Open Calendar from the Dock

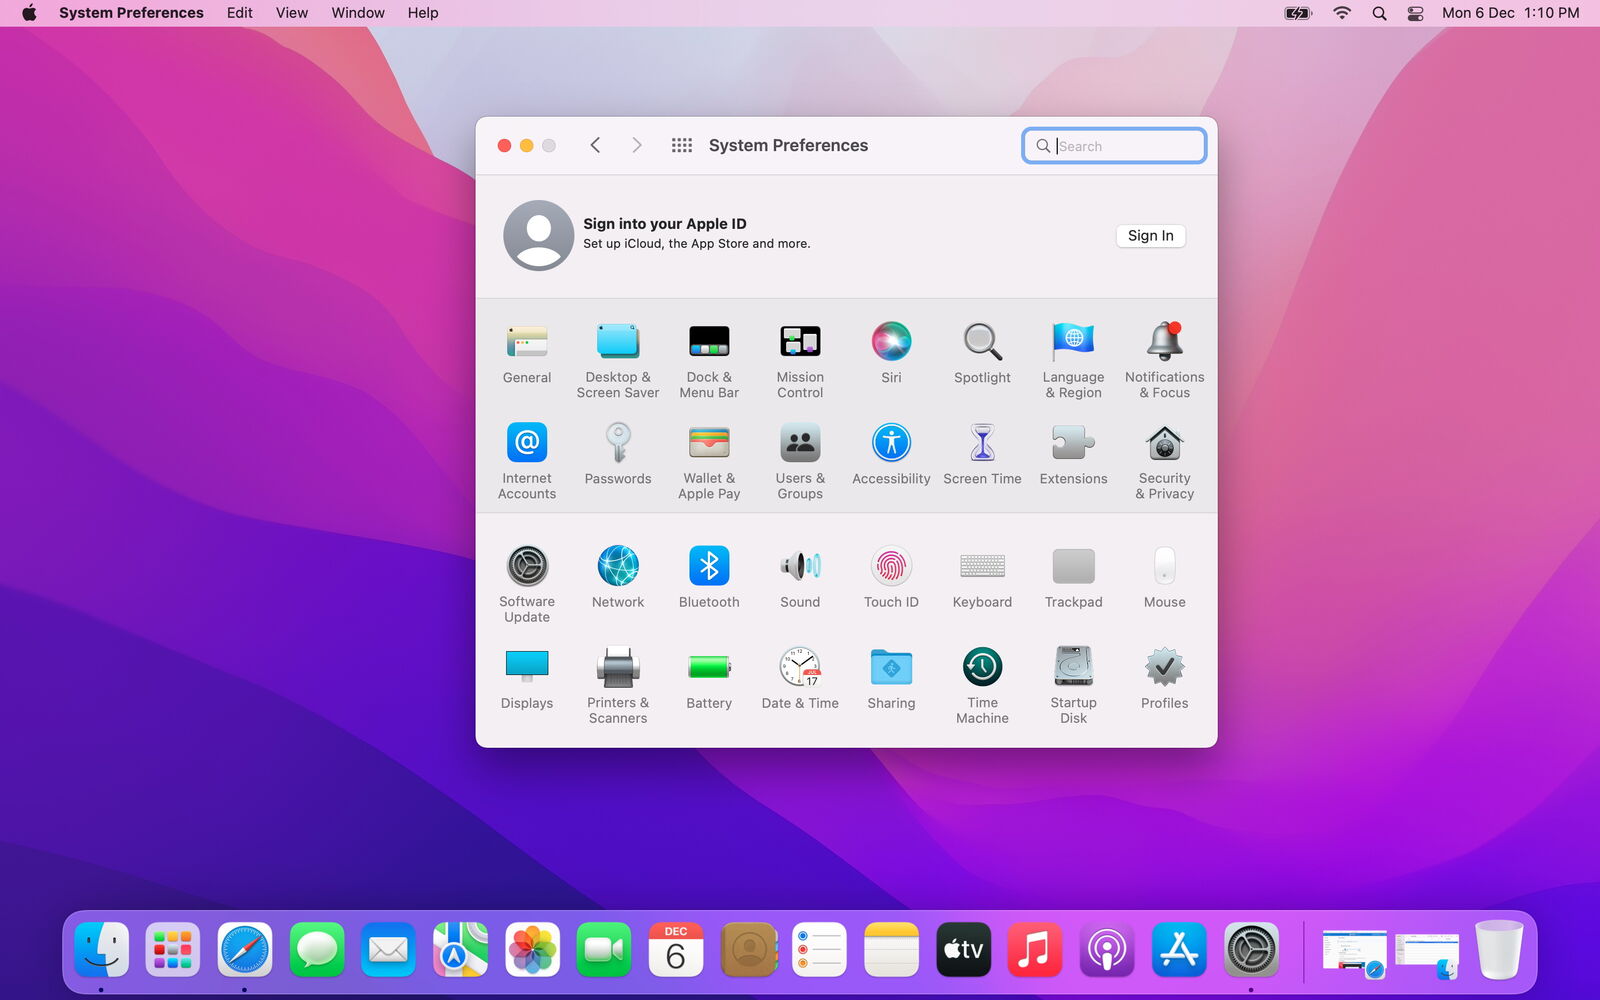[676, 949]
